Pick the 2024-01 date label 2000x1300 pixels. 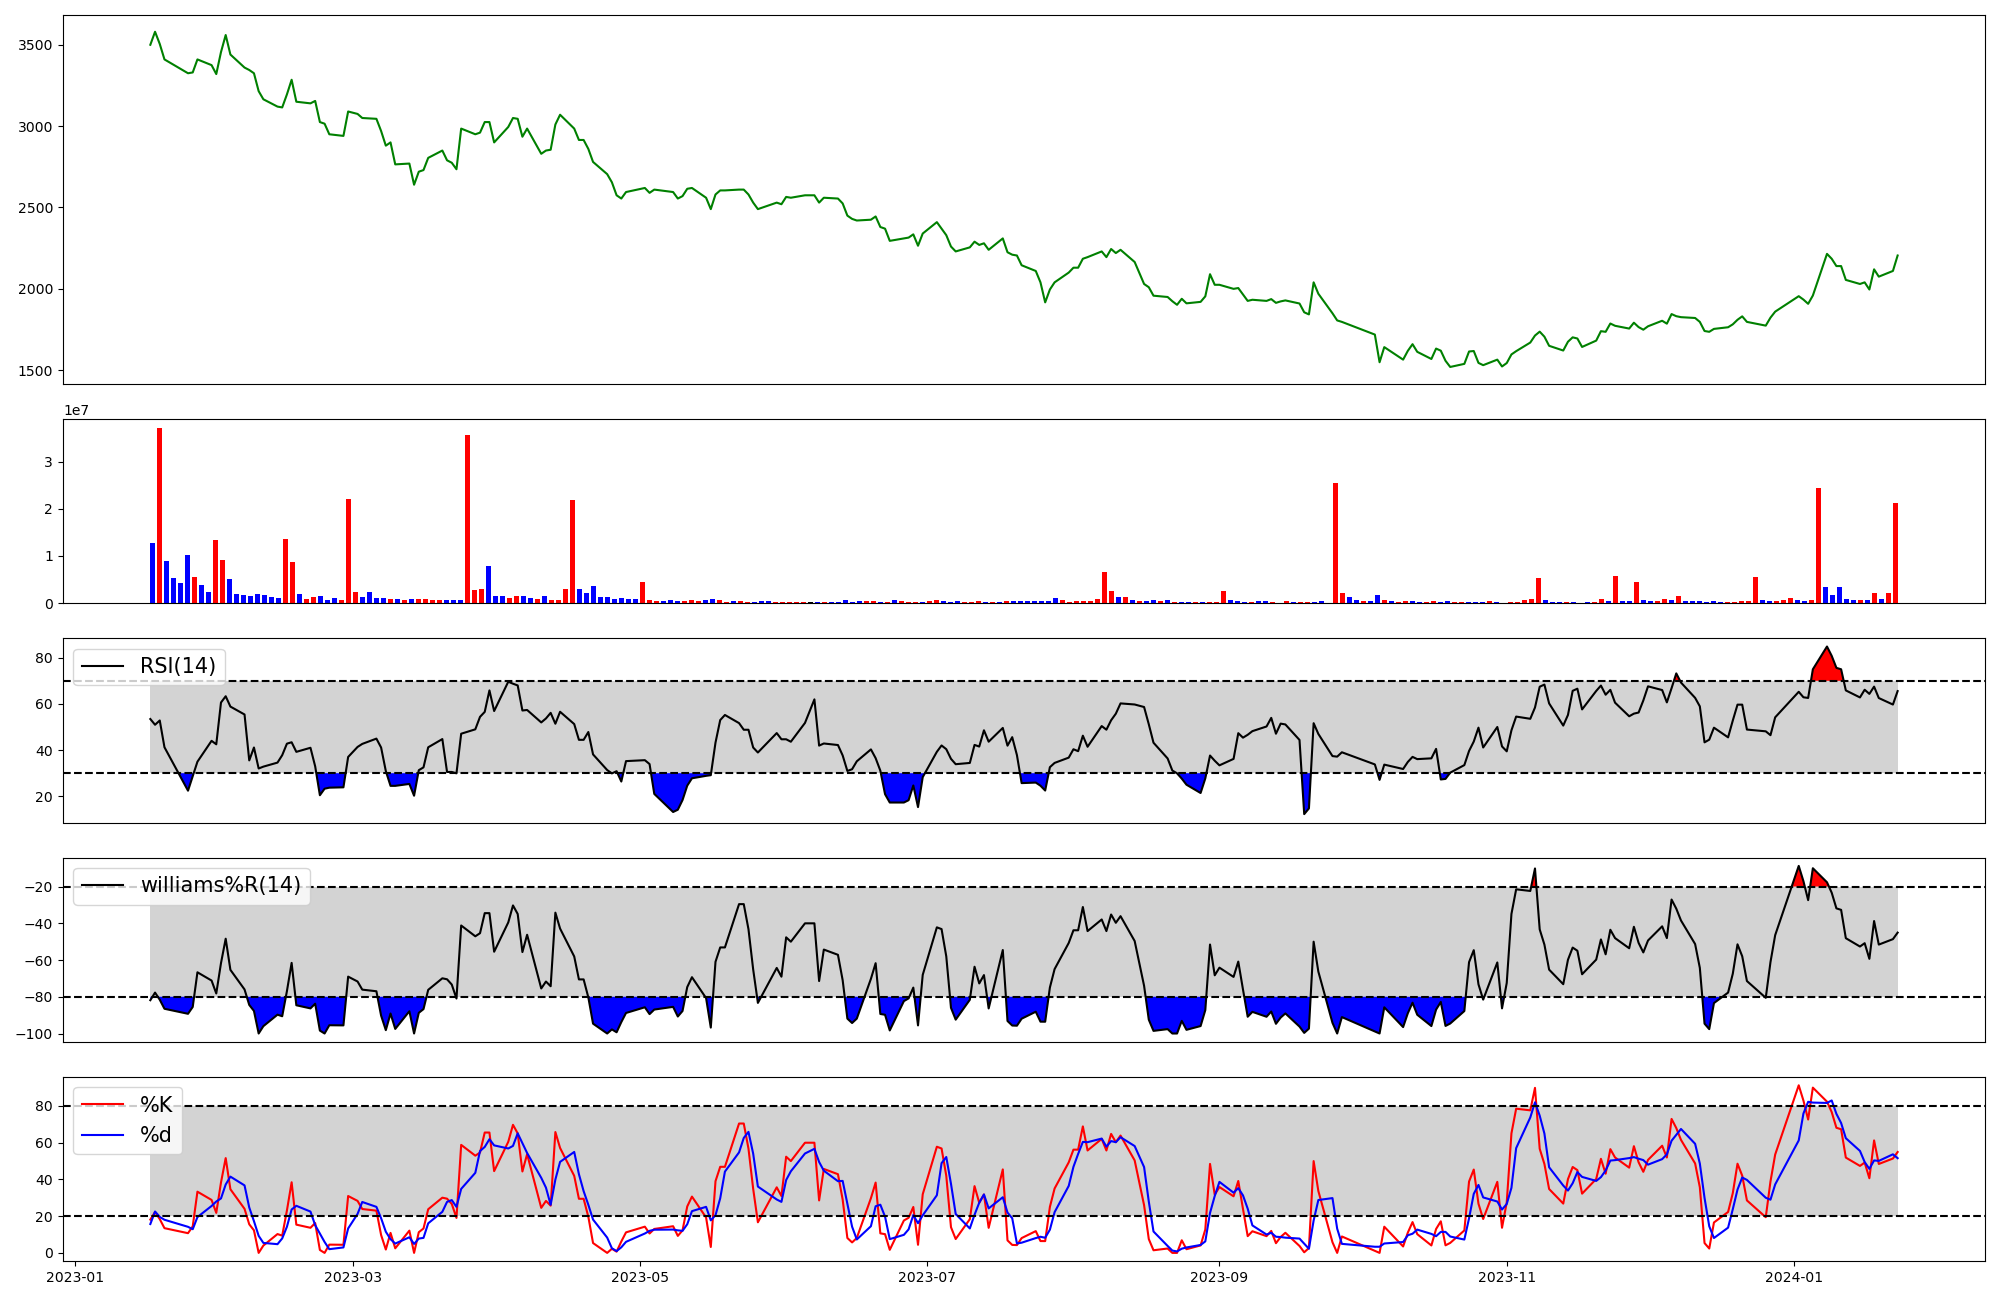[1794, 1277]
